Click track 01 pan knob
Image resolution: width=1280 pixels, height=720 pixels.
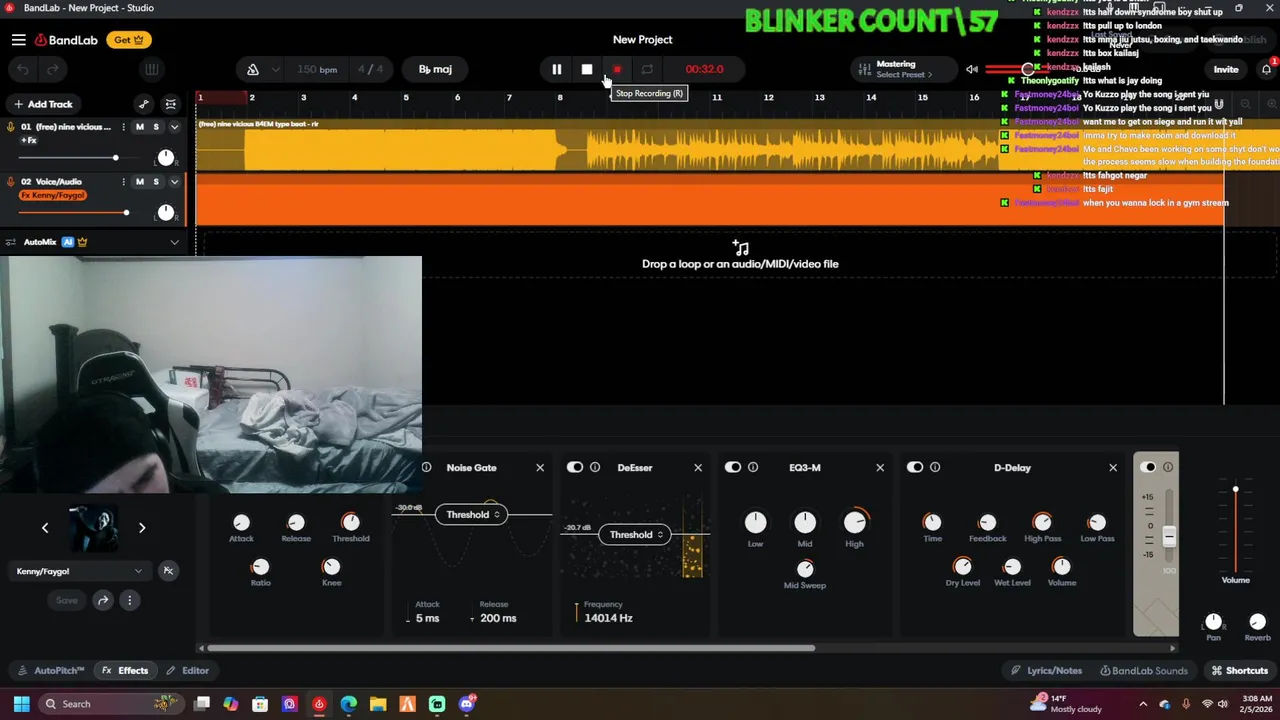point(166,158)
